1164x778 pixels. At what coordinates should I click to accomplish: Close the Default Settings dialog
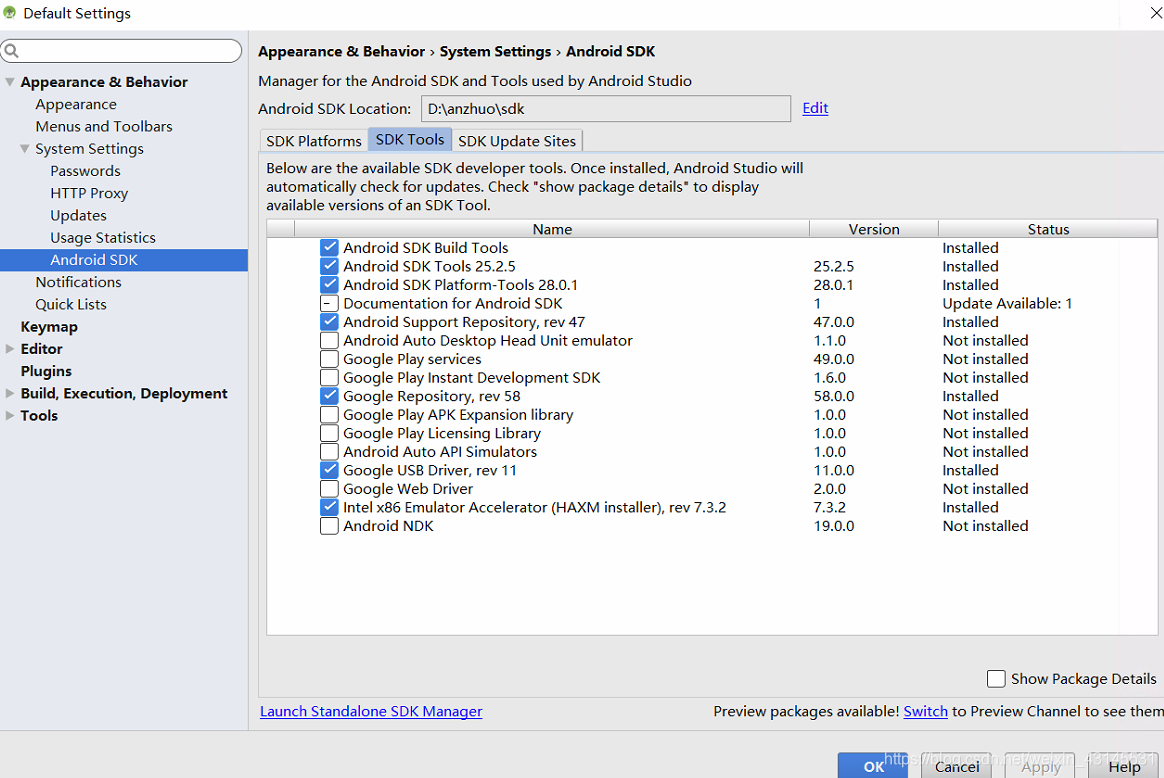tap(1156, 13)
